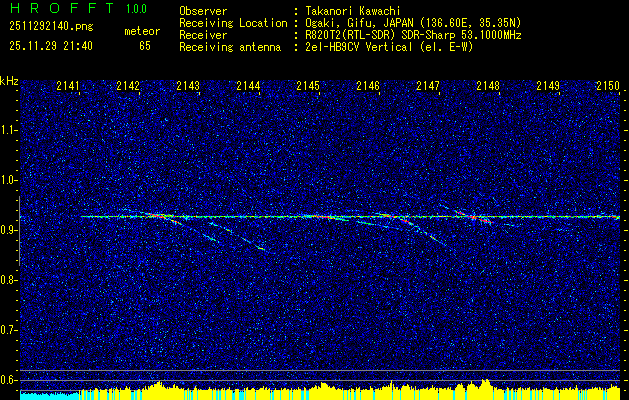Click time marker 2145
Screen dimensions: 629x400
point(308,85)
